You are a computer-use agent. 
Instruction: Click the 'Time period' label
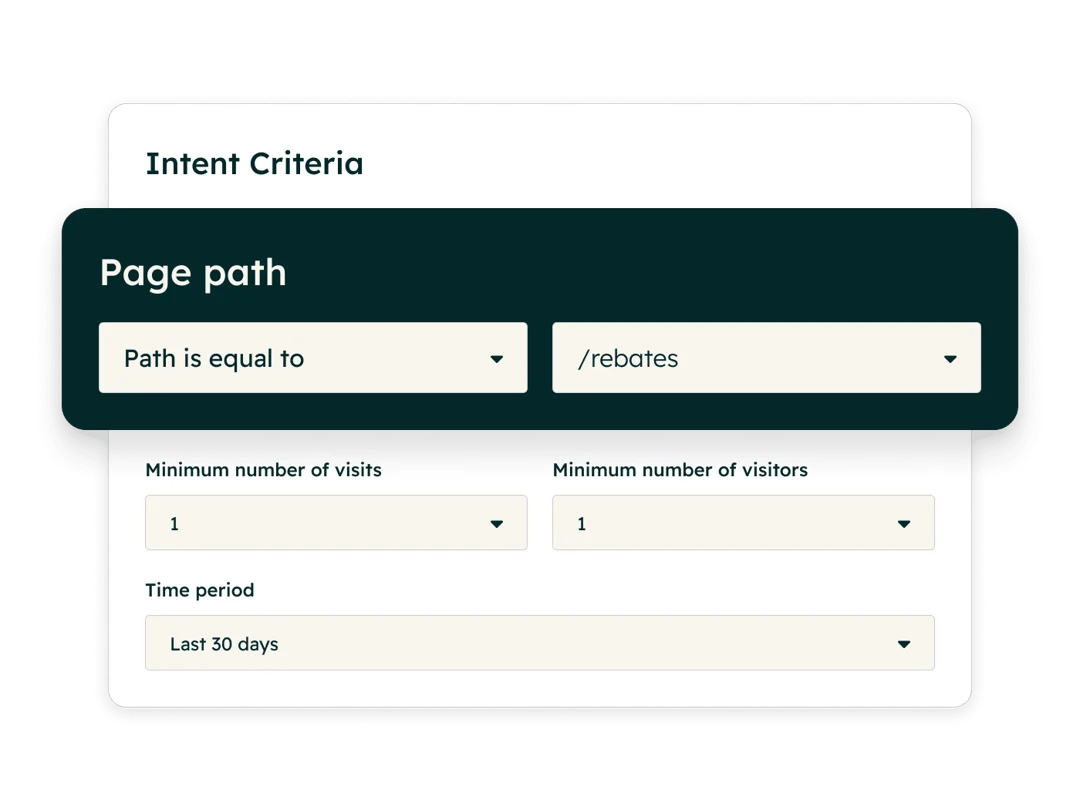[x=200, y=590]
